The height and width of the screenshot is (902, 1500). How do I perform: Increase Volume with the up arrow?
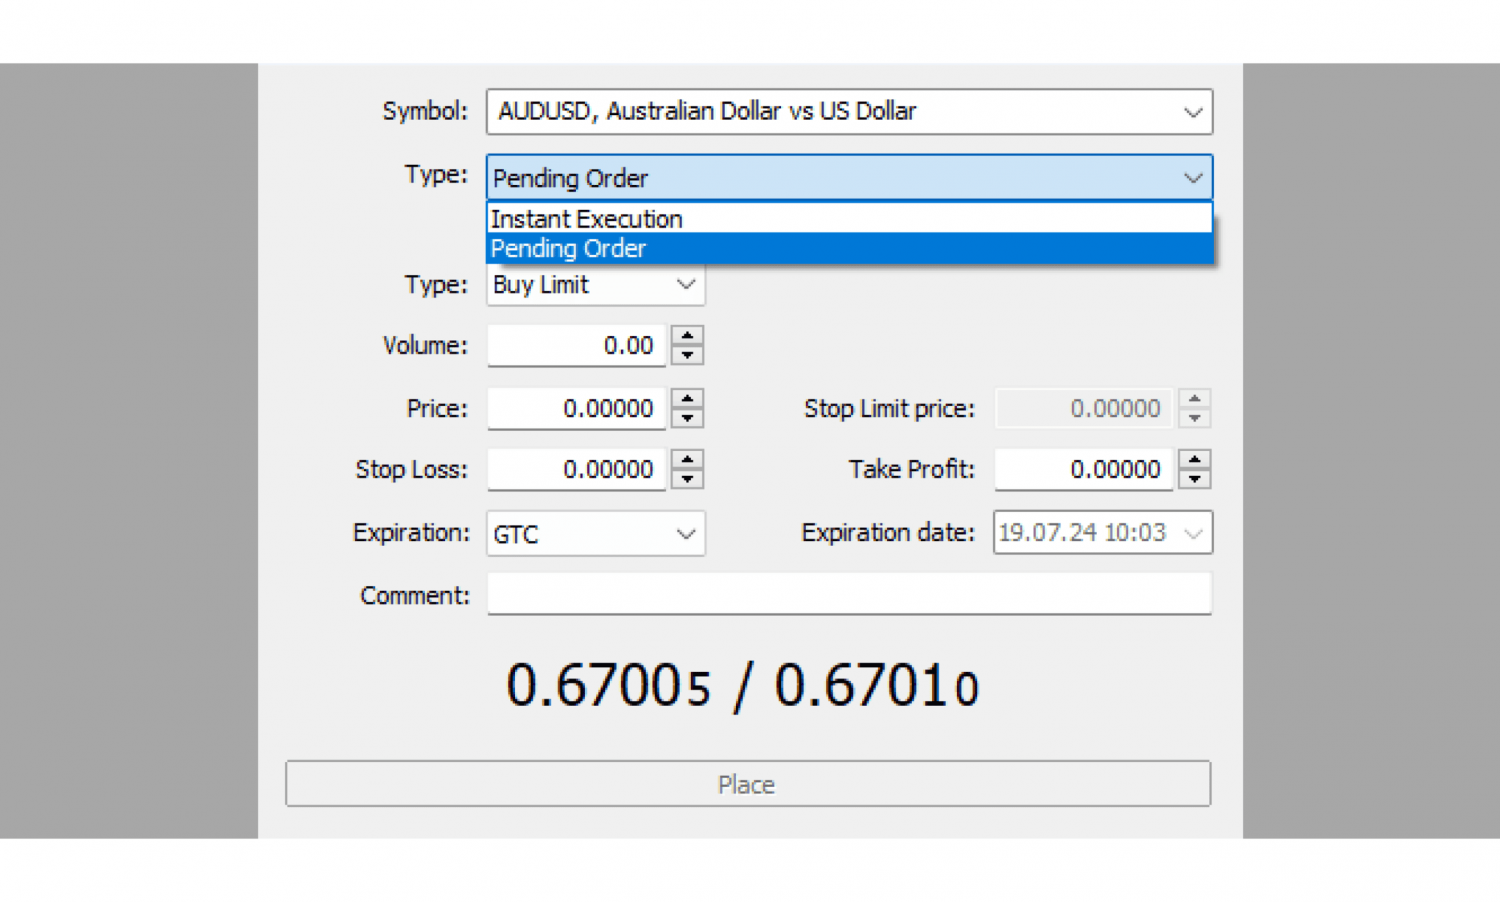pos(687,336)
